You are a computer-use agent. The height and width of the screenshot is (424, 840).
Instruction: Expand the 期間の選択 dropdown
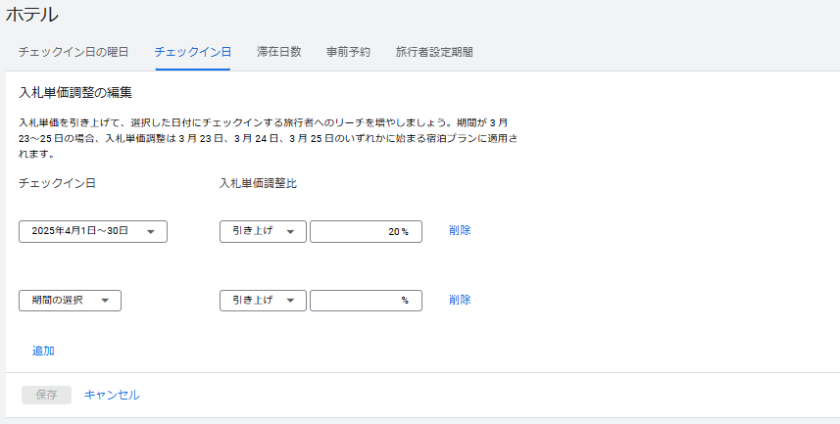[70, 300]
